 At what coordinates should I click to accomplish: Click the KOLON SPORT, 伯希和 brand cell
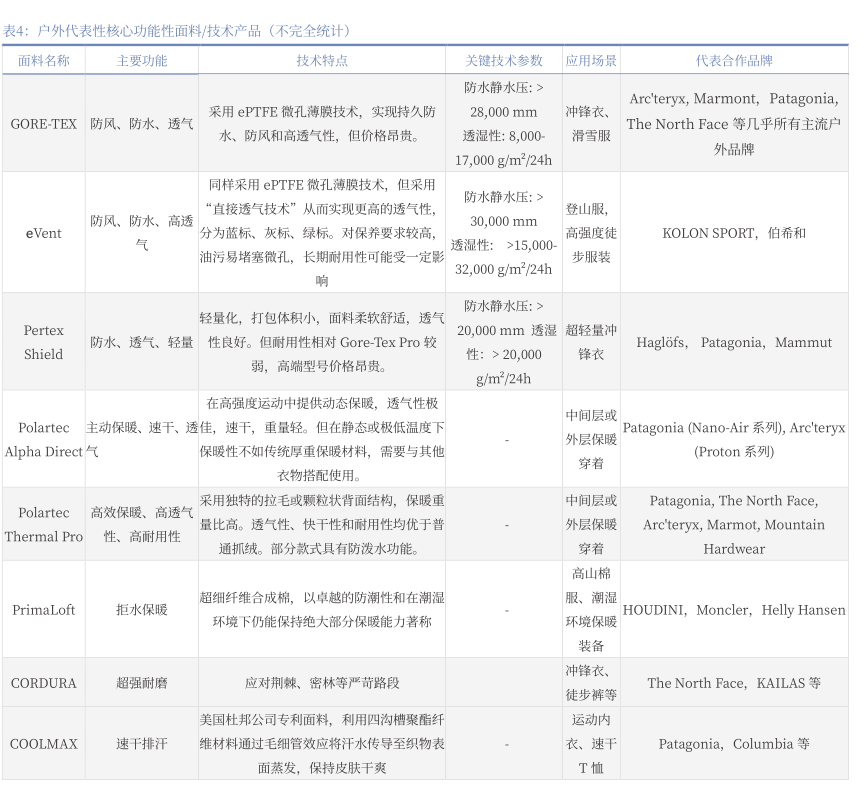point(734,233)
